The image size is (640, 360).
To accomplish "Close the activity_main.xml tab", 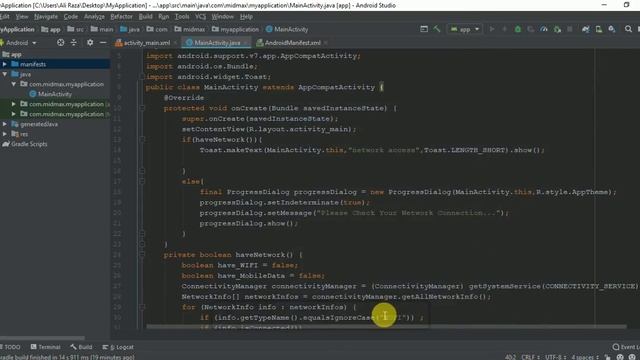I will [176, 42].
